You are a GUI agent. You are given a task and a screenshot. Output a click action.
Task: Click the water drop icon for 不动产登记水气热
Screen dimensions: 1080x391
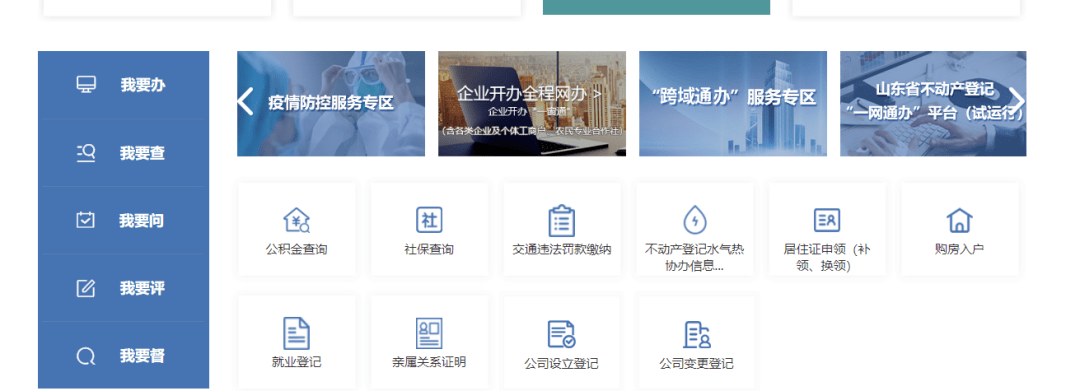point(694,220)
